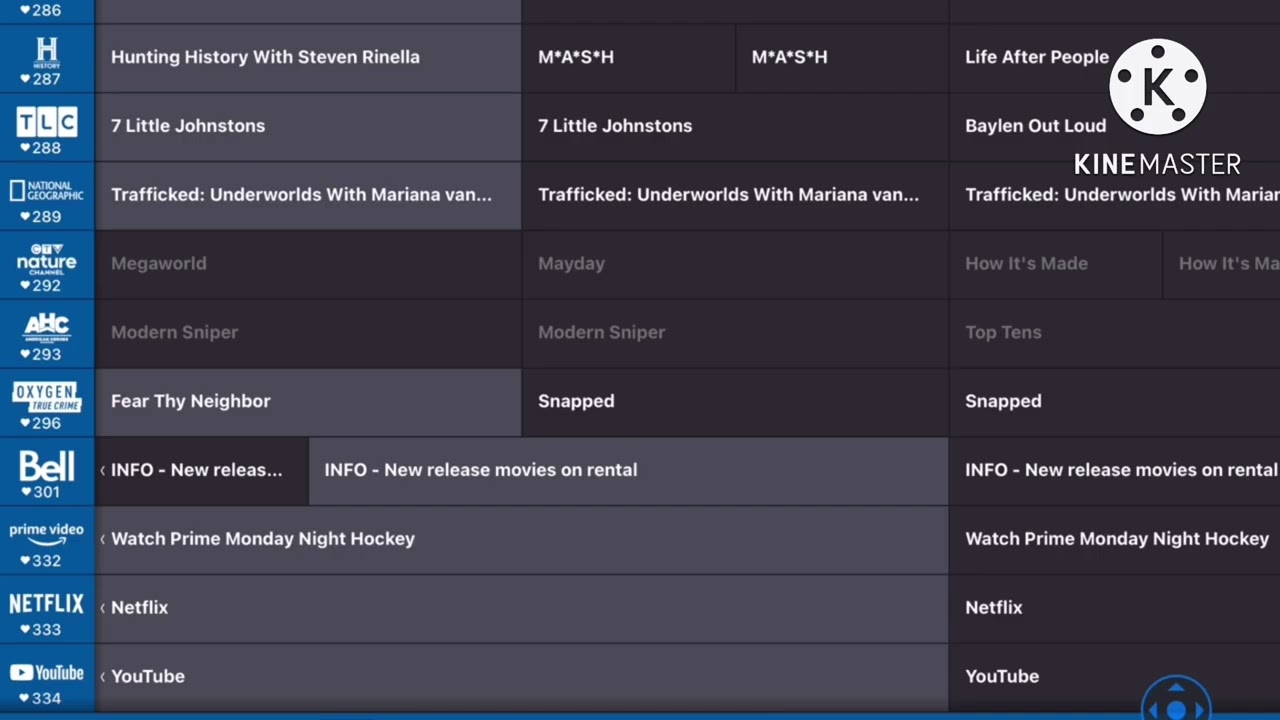
Task: Open the currently airing Trafficked: Underworlds listing
Action: coord(308,195)
